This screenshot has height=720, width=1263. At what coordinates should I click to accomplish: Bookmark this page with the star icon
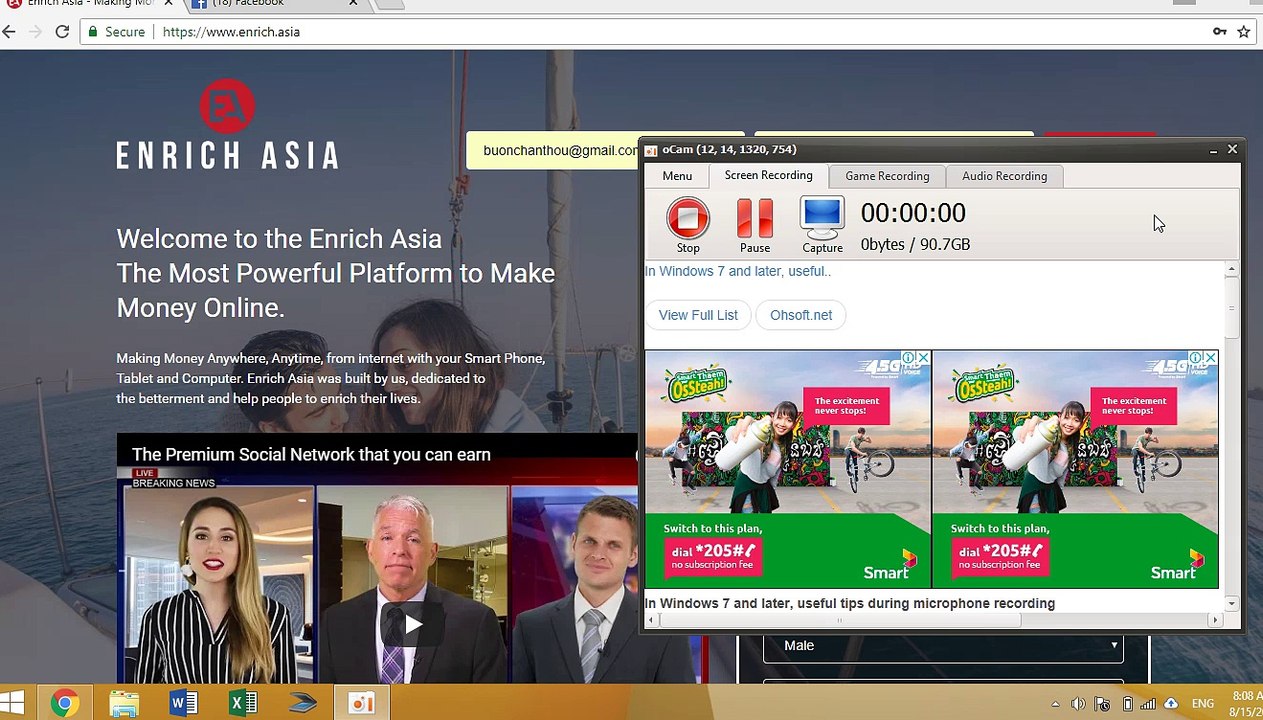point(1244,32)
